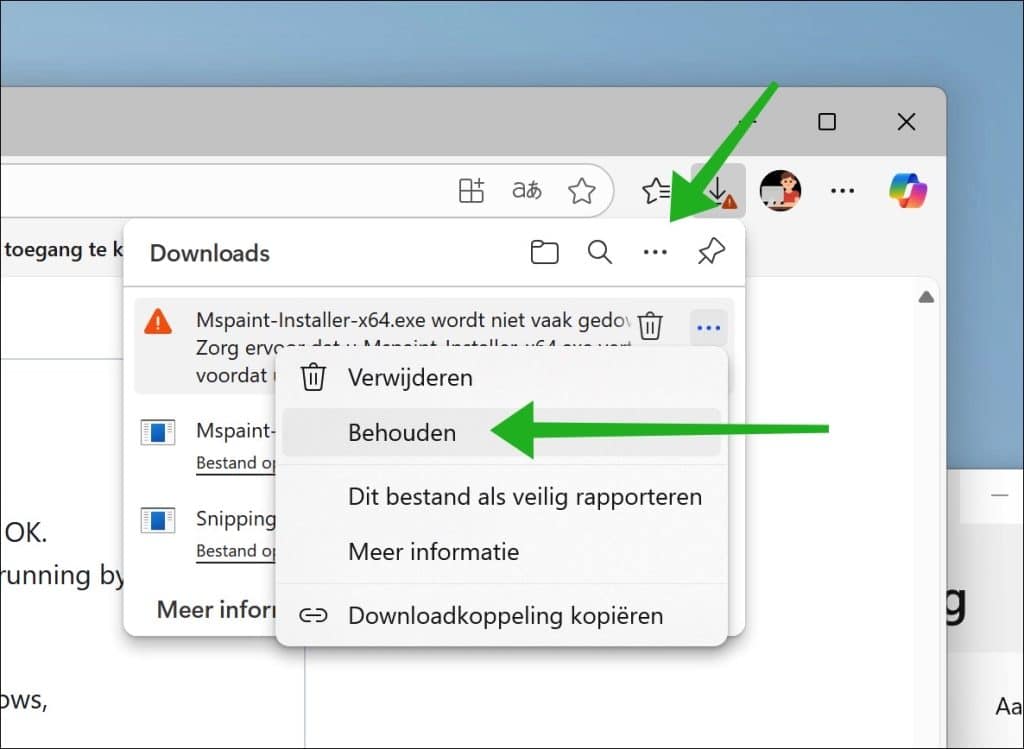Open downloads folder icon in Downloads panel
This screenshot has width=1024, height=749.
pos(544,252)
